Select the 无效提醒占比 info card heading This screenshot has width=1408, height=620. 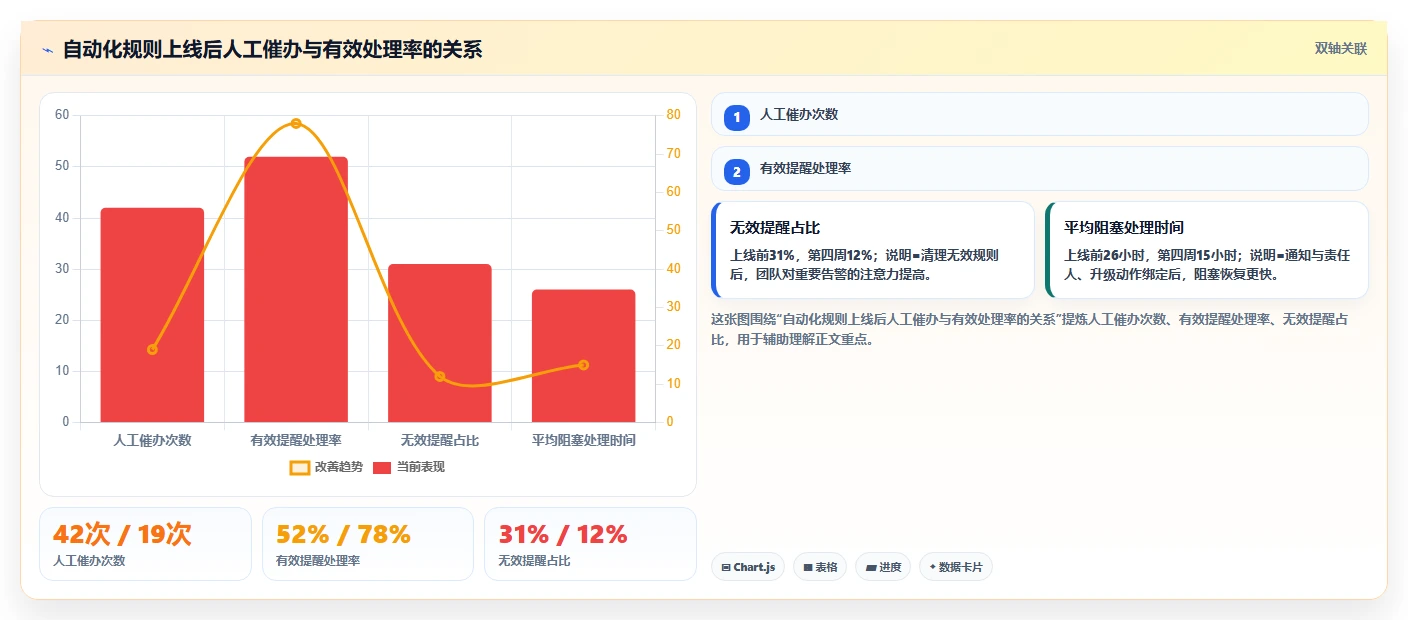tap(775, 228)
